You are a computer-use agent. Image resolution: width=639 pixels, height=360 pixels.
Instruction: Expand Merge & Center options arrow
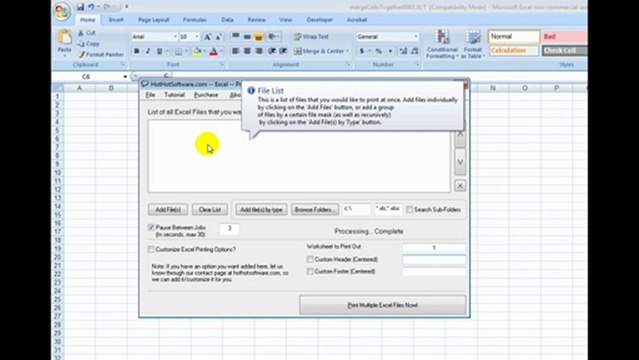pyautogui.click(x=348, y=51)
